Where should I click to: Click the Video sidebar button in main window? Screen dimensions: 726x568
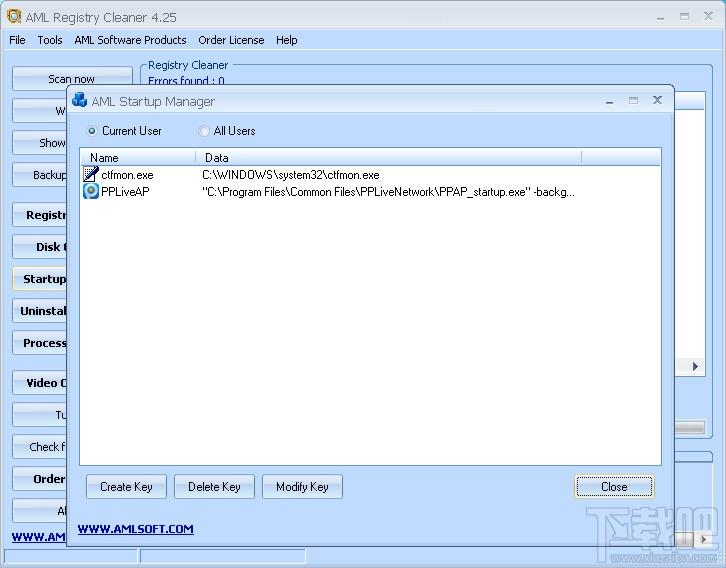pos(40,383)
